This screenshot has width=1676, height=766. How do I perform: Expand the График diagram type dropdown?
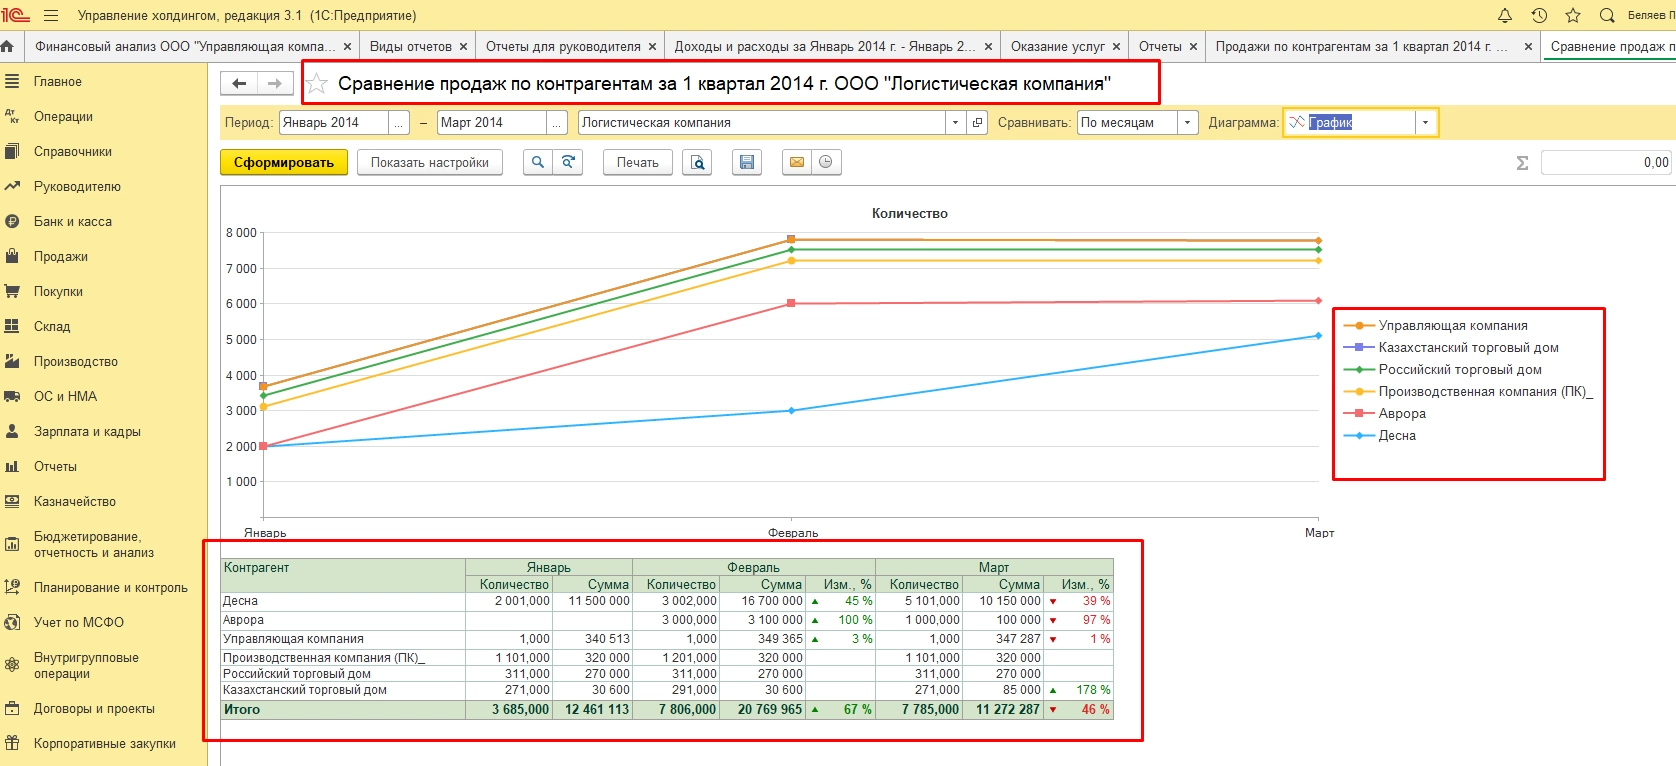click(x=1425, y=123)
